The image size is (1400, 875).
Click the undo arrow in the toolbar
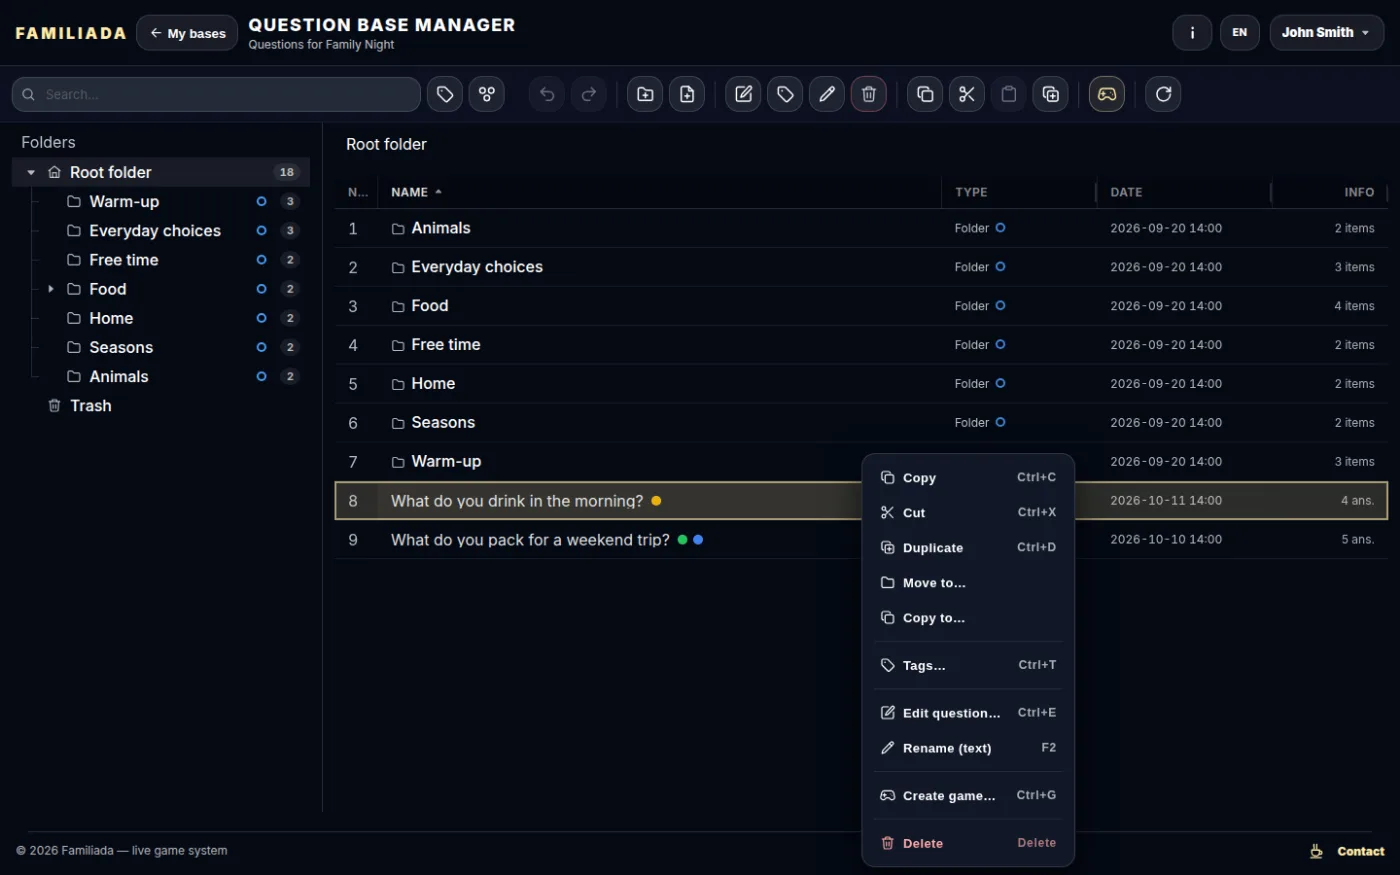tap(547, 94)
